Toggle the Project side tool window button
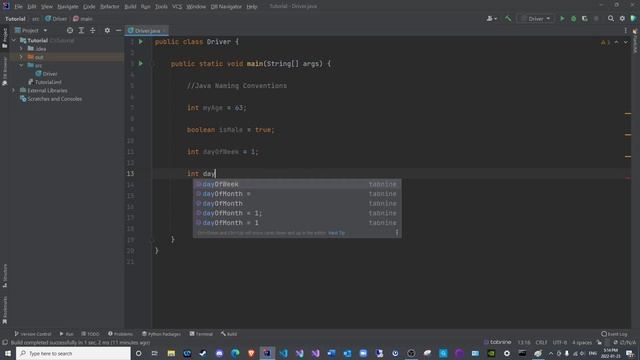 5,38
